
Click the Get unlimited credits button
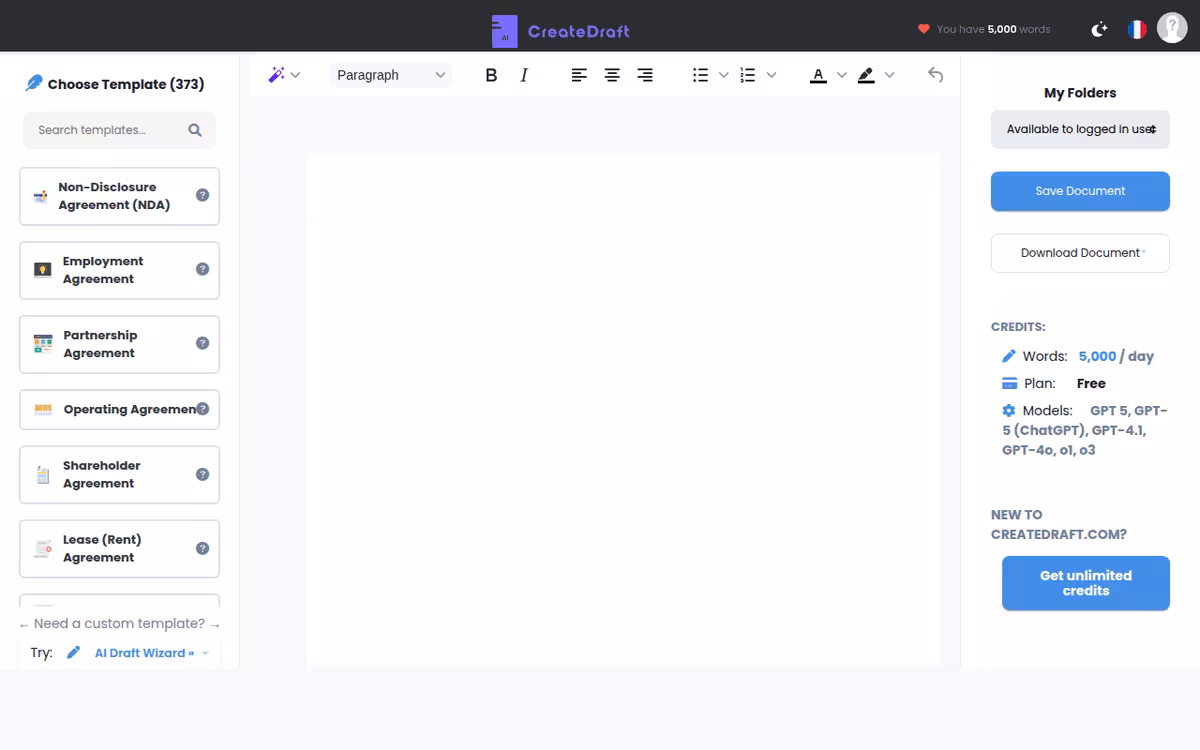(x=1086, y=583)
